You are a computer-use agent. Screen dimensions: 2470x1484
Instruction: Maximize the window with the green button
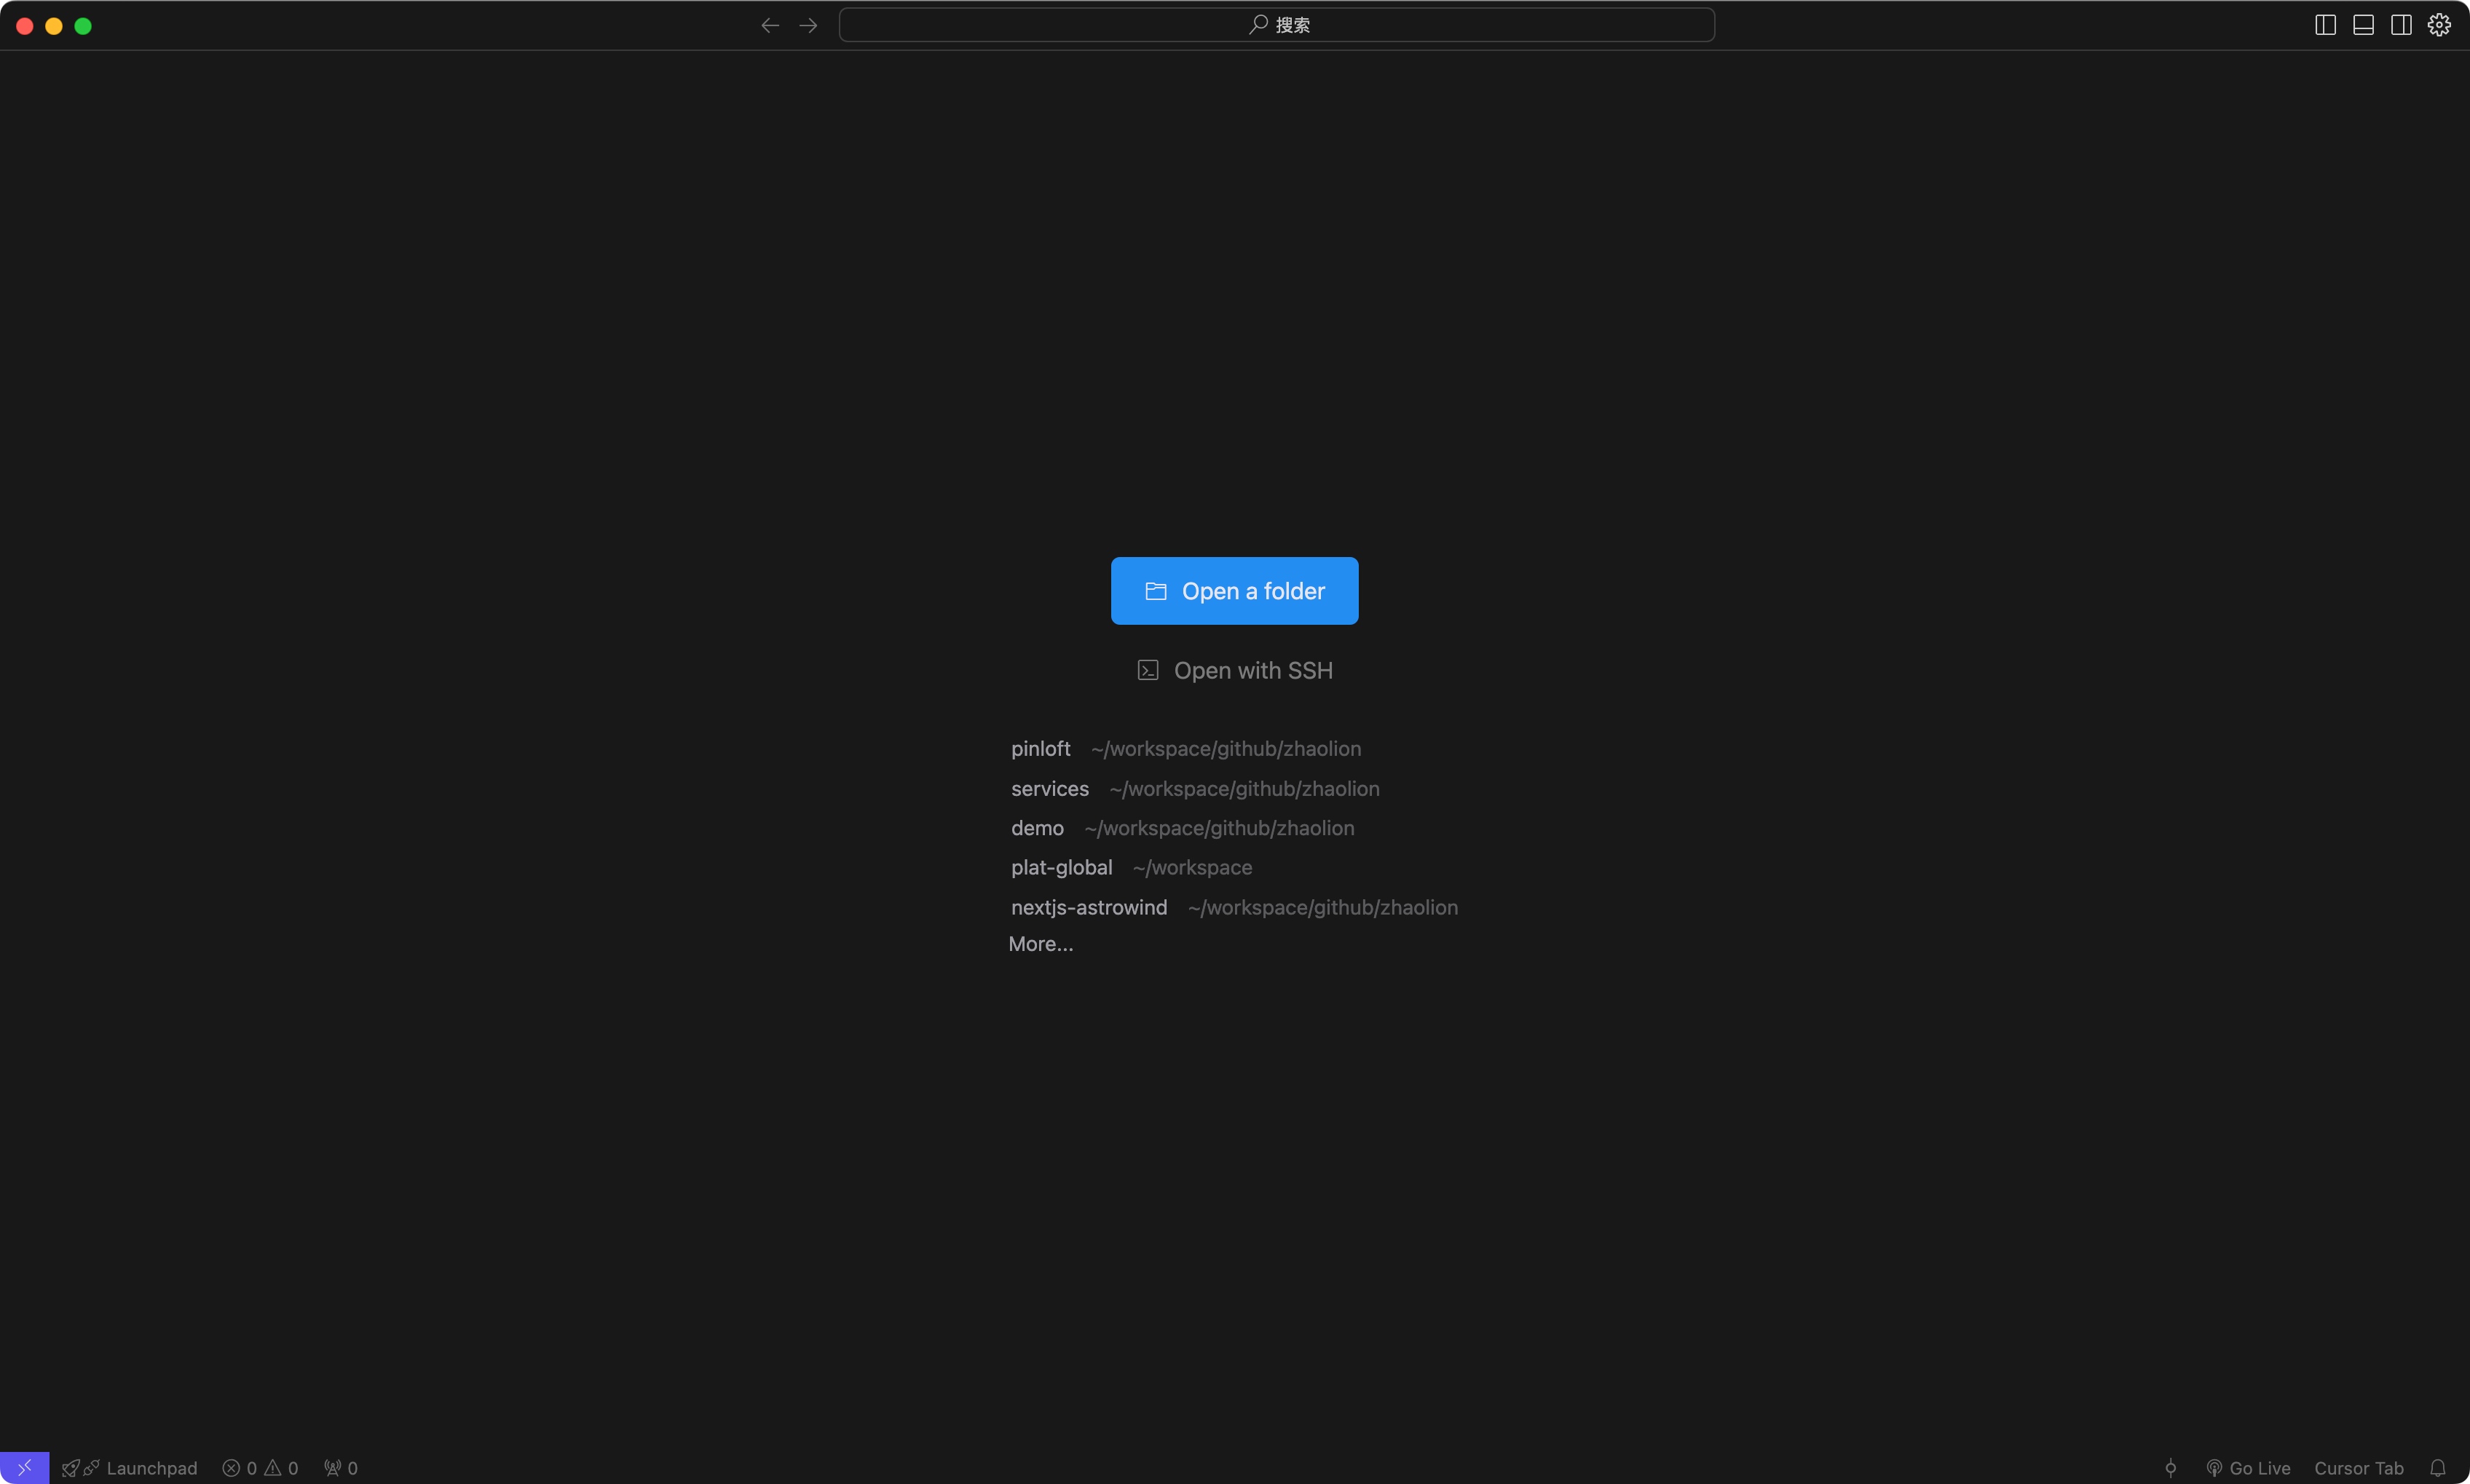83,26
